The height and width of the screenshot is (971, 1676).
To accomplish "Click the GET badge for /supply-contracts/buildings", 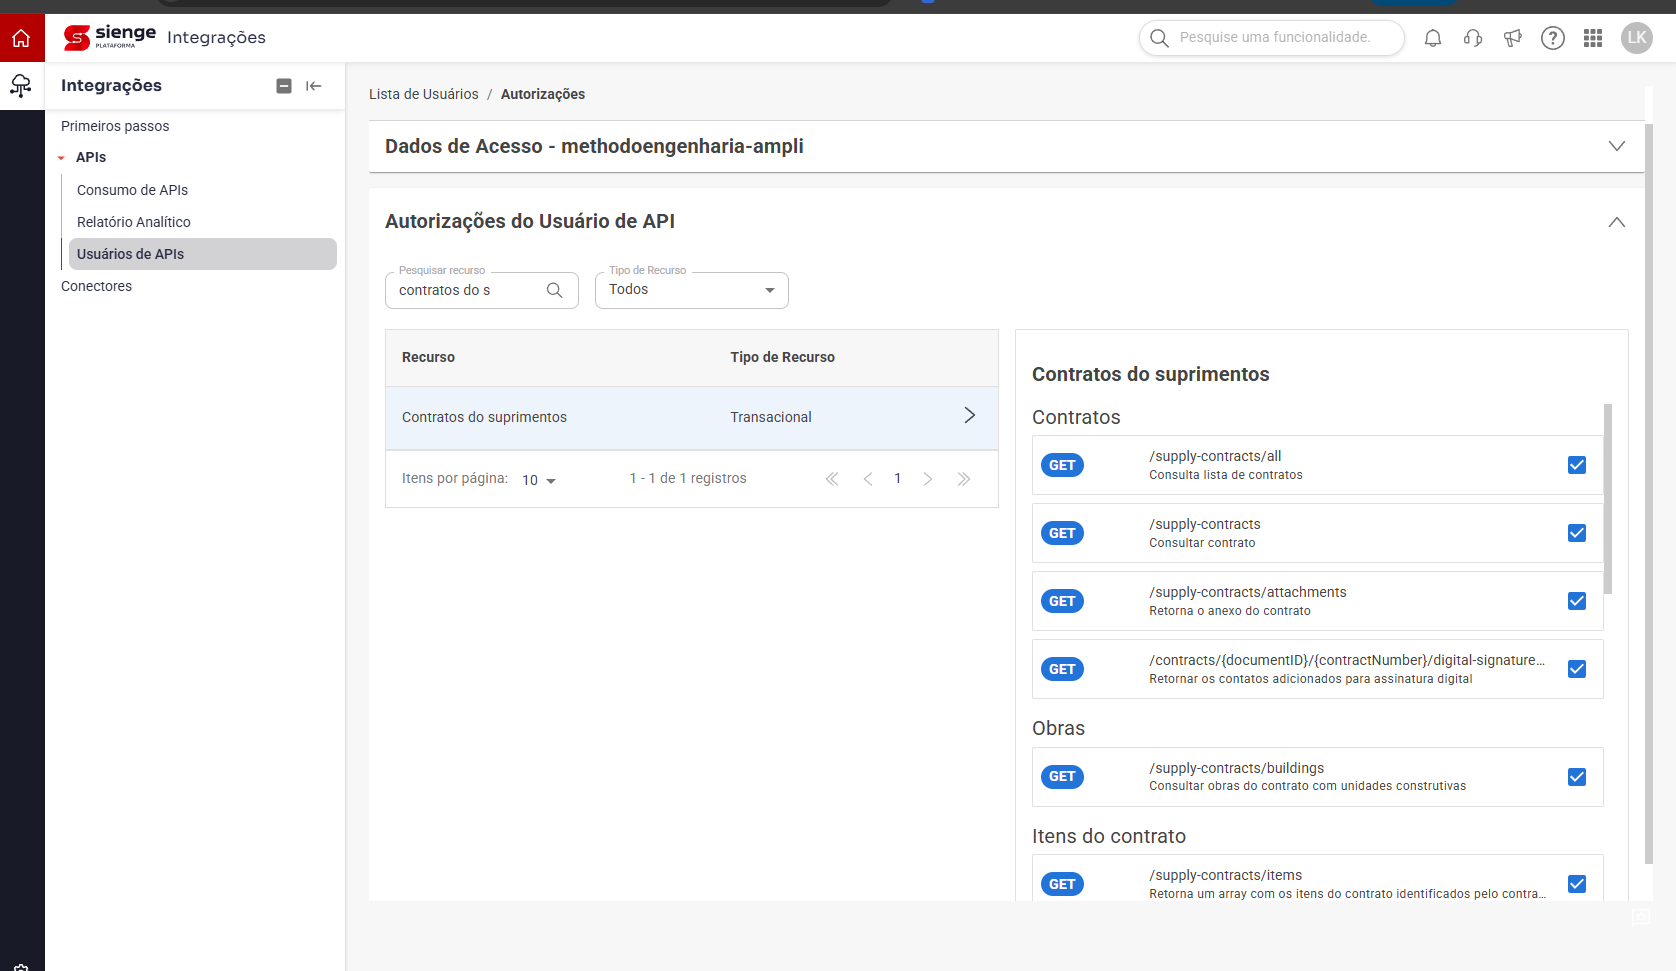I will click(x=1062, y=777).
